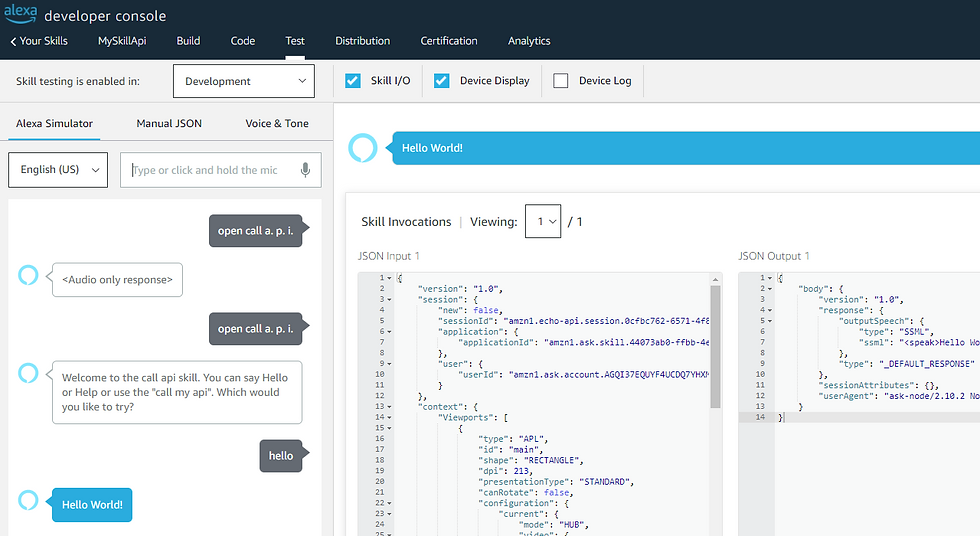Collapse line 1 fold arrow in JSON Output
This screenshot has width=980, height=536.
point(770,278)
